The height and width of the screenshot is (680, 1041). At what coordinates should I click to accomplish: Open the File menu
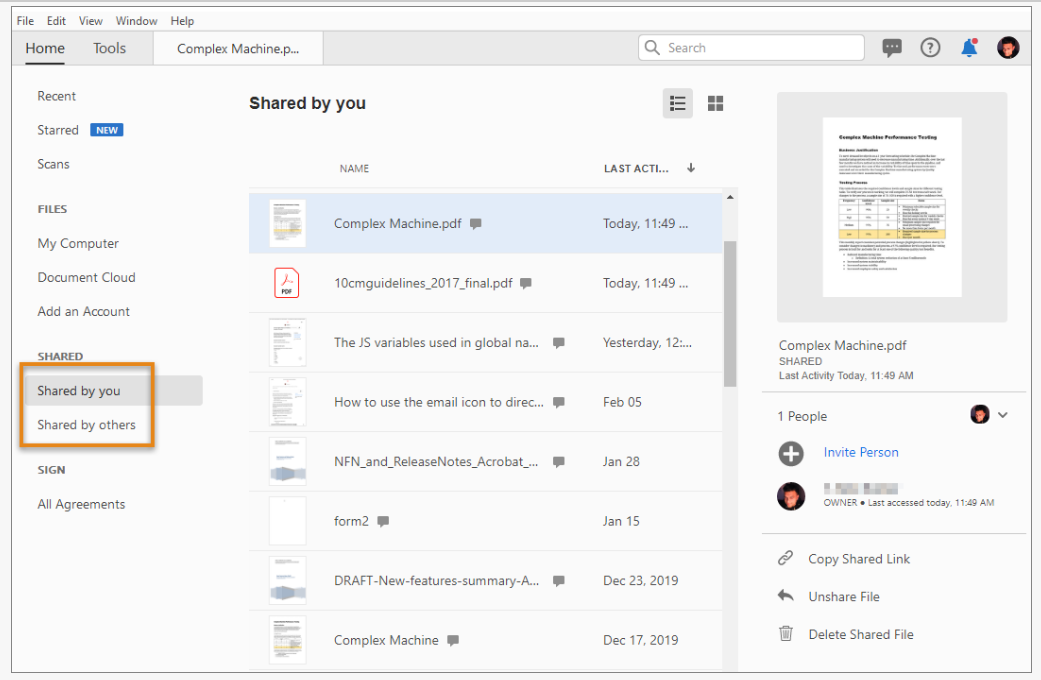click(x=24, y=20)
